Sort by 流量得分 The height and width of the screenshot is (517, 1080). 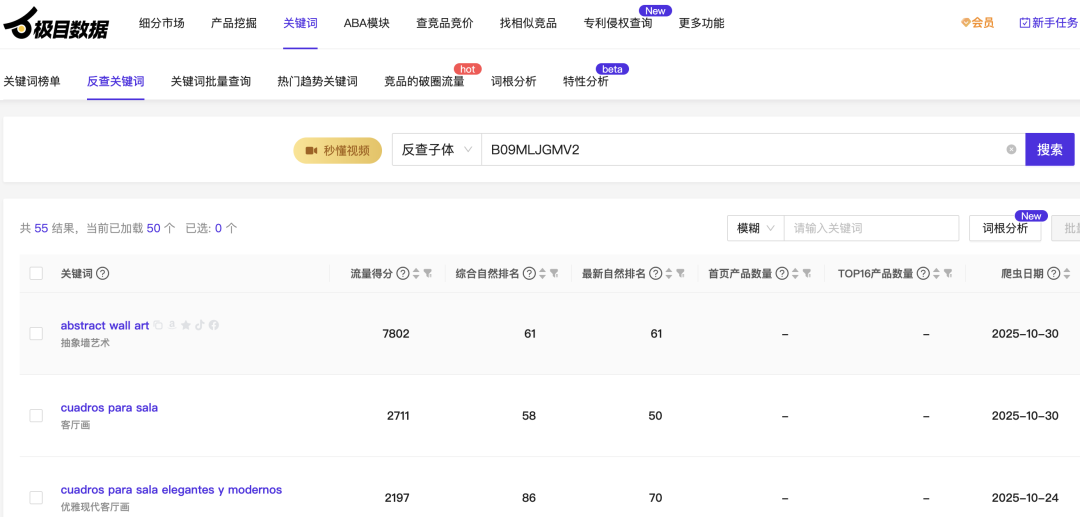point(415,273)
